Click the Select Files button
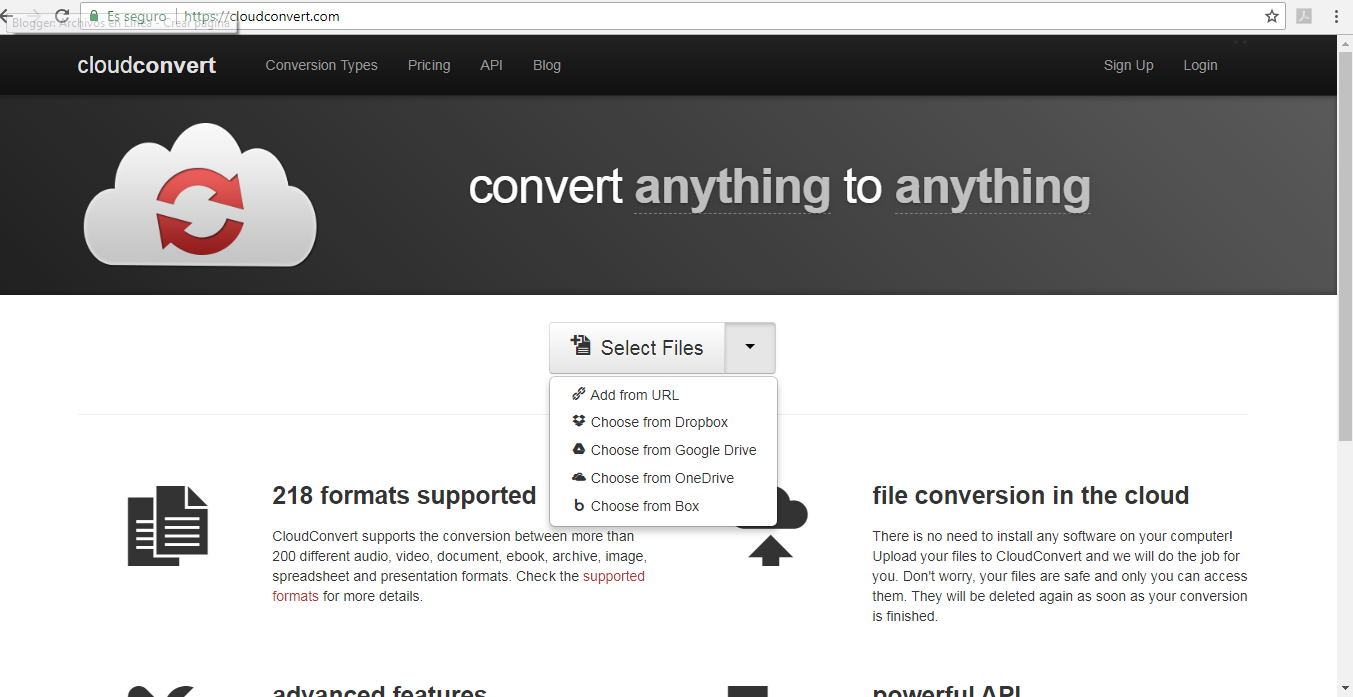The height and width of the screenshot is (697, 1353). pyautogui.click(x=637, y=347)
